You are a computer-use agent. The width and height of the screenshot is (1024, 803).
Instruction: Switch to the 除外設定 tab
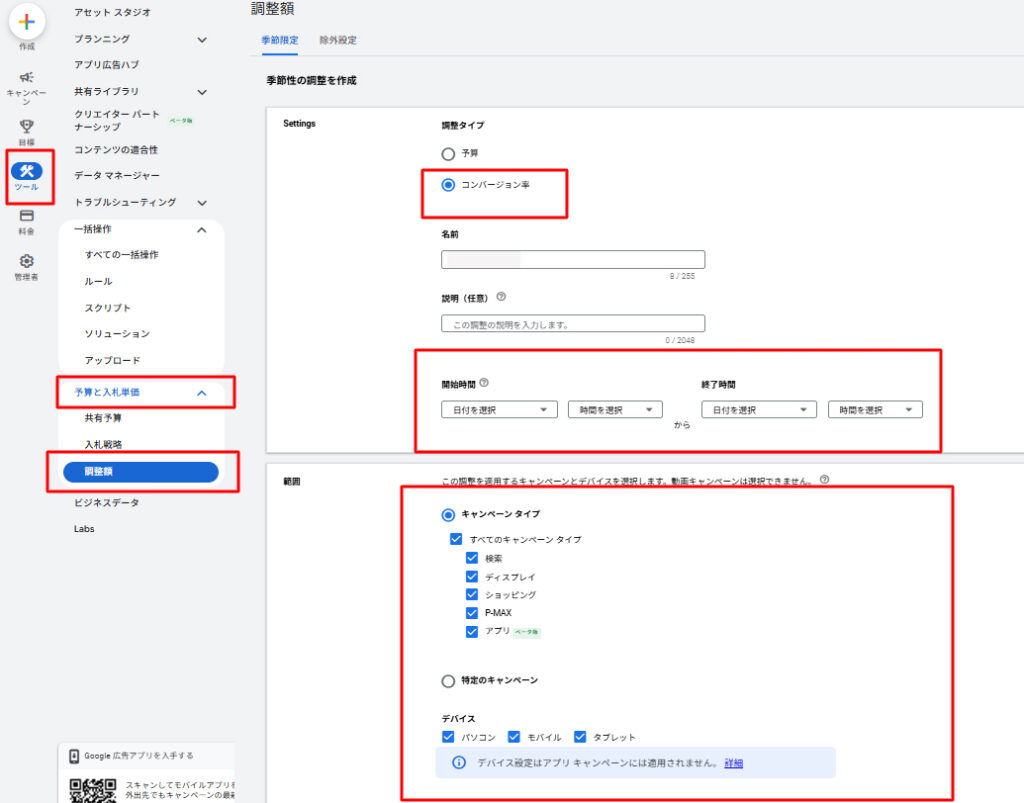point(338,41)
